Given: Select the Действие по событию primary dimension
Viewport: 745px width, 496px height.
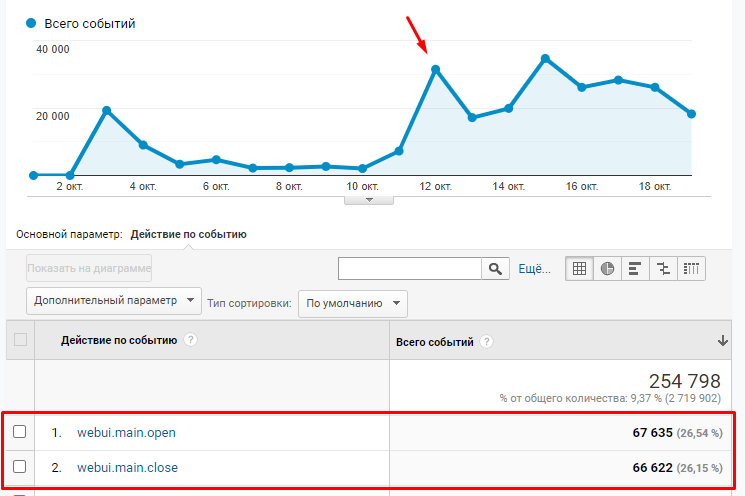Looking at the screenshot, I should (x=189, y=234).
